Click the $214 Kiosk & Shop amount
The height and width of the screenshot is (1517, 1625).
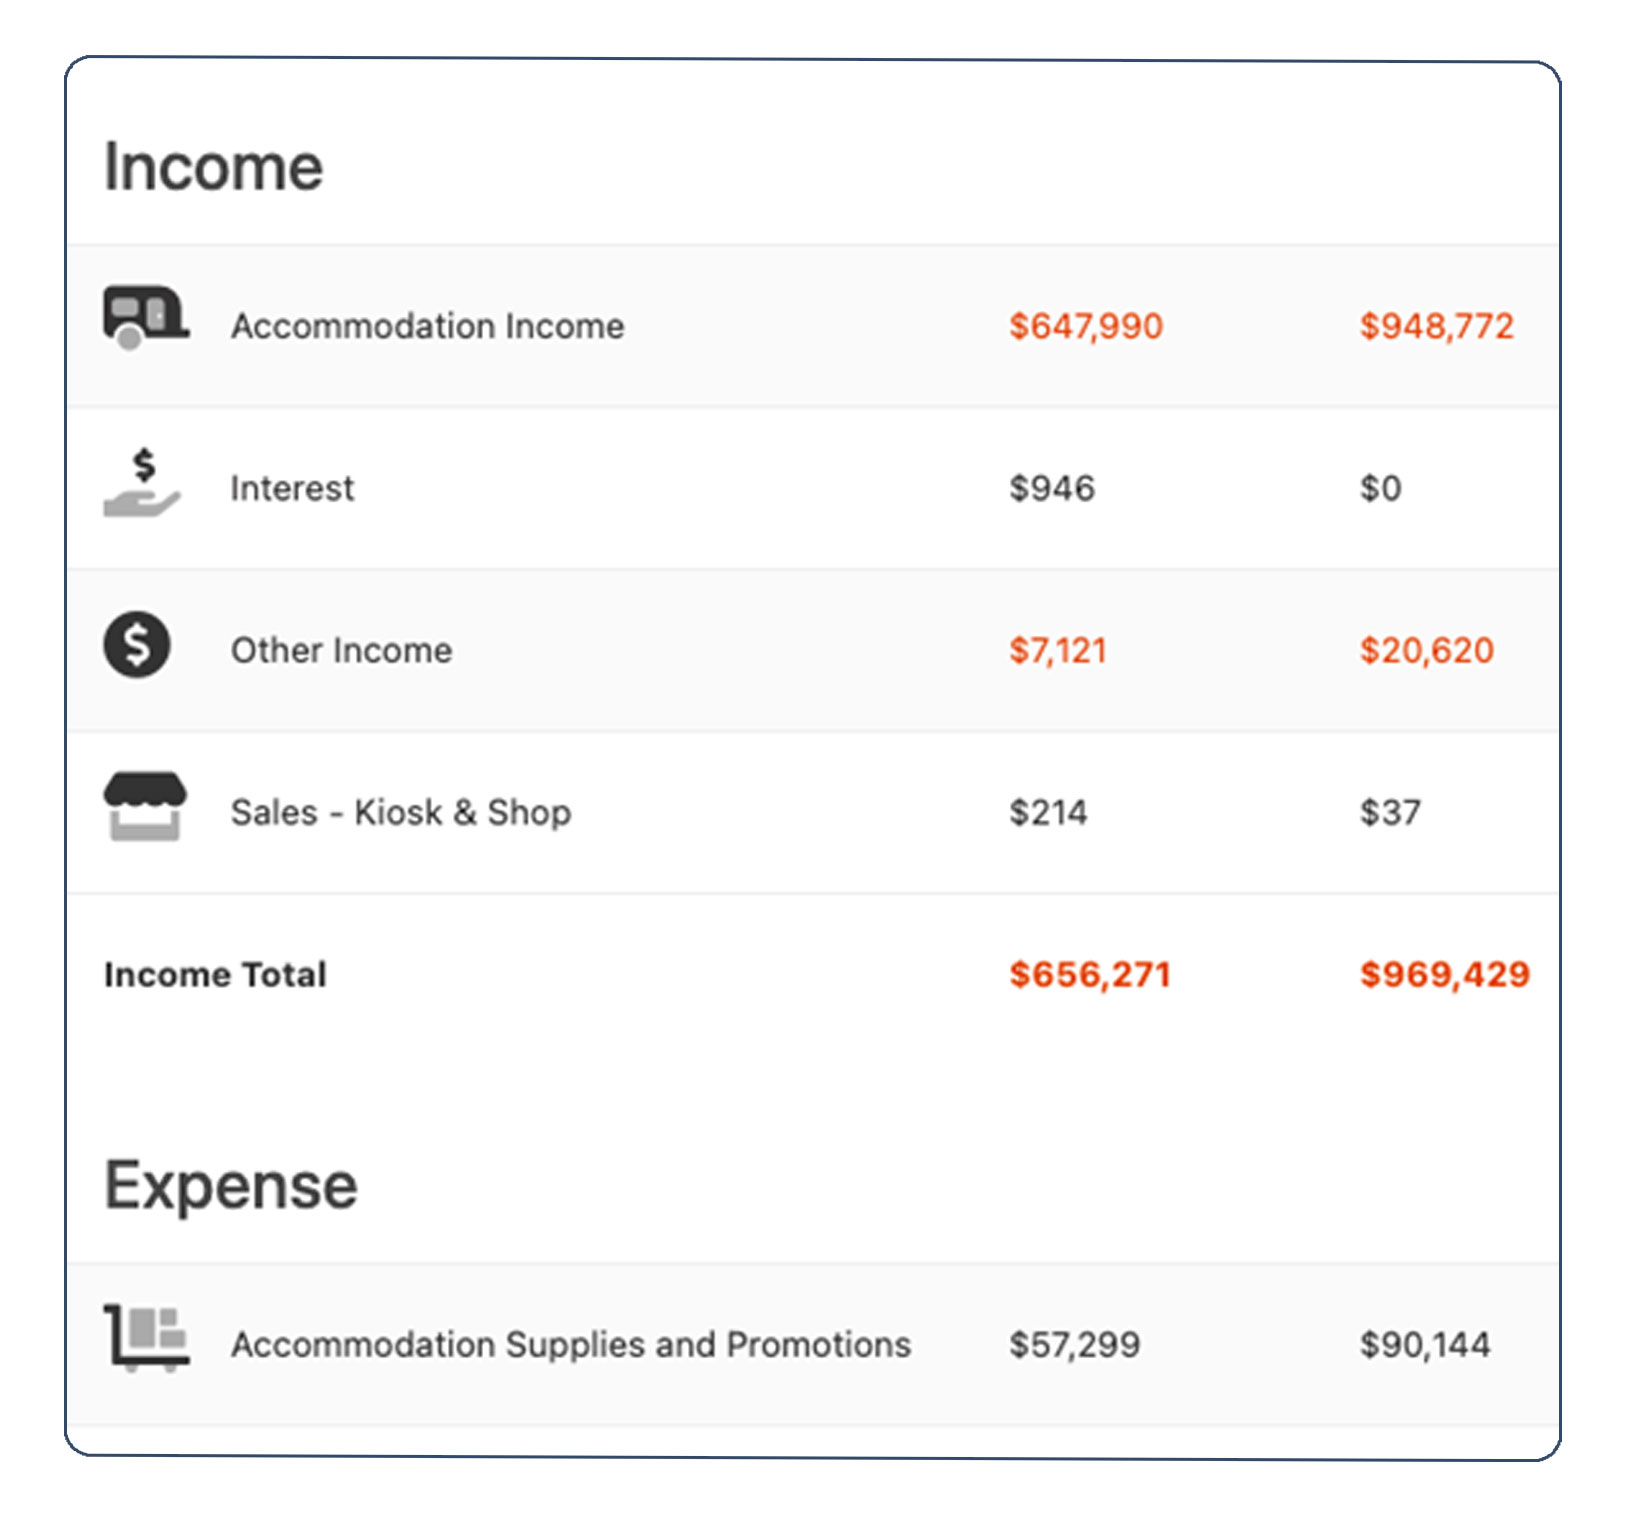(1047, 812)
